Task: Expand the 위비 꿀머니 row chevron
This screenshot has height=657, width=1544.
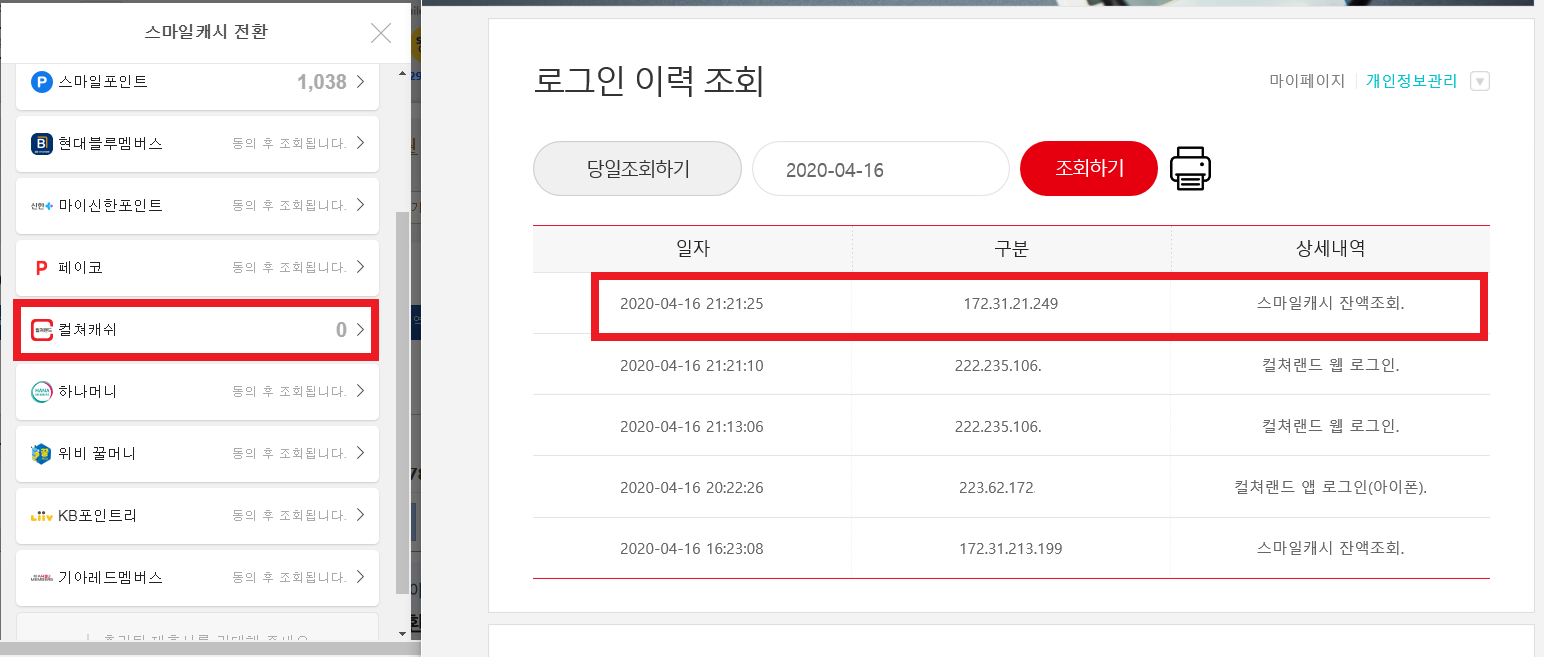Action: pos(360,453)
